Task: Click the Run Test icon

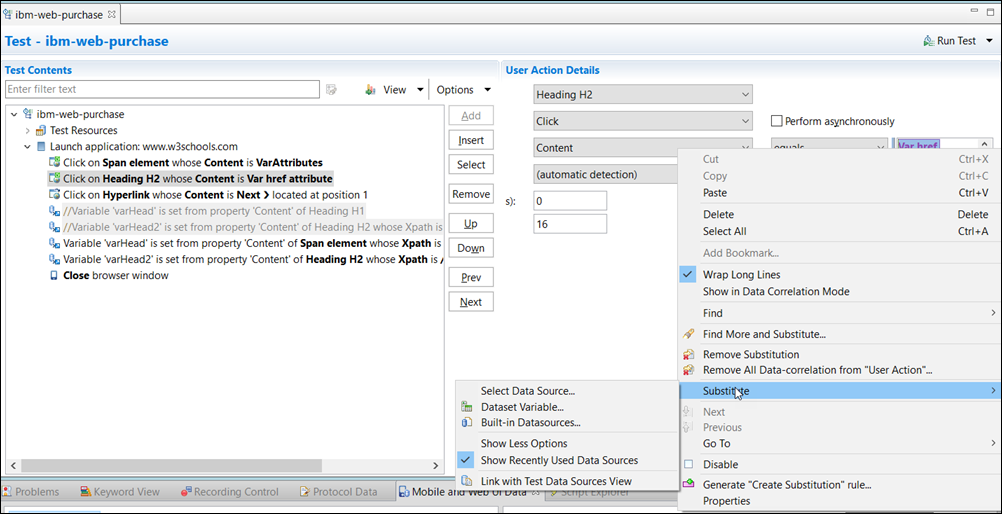Action: click(929, 41)
